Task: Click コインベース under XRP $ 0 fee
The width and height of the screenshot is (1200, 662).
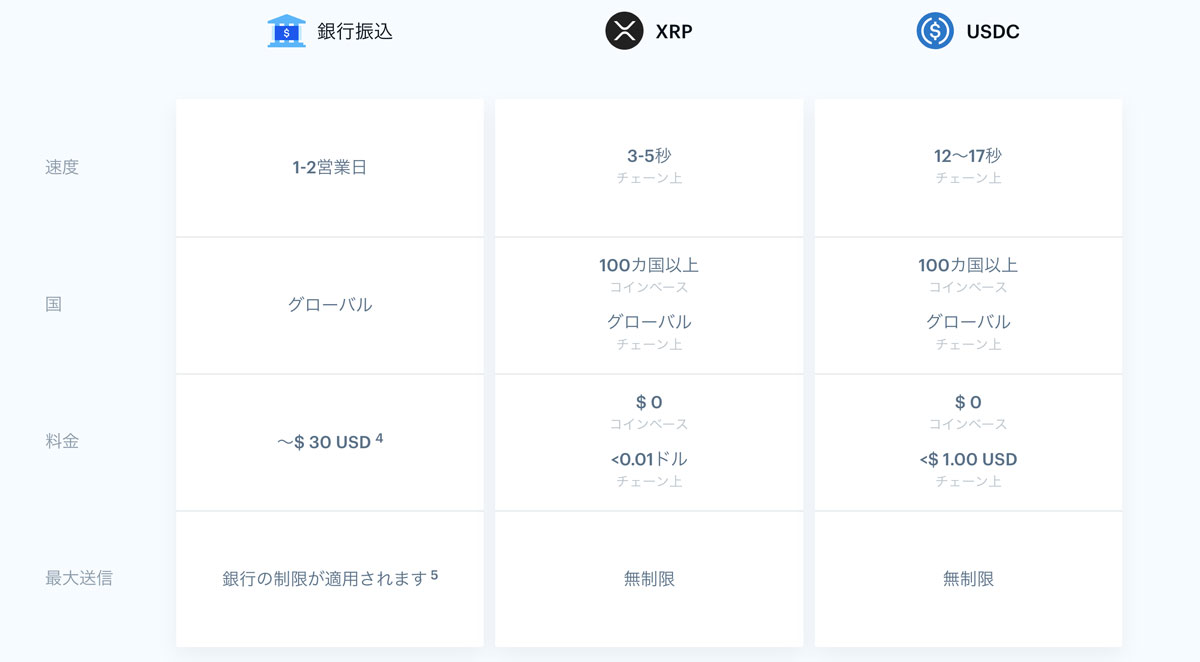Action: [649, 424]
